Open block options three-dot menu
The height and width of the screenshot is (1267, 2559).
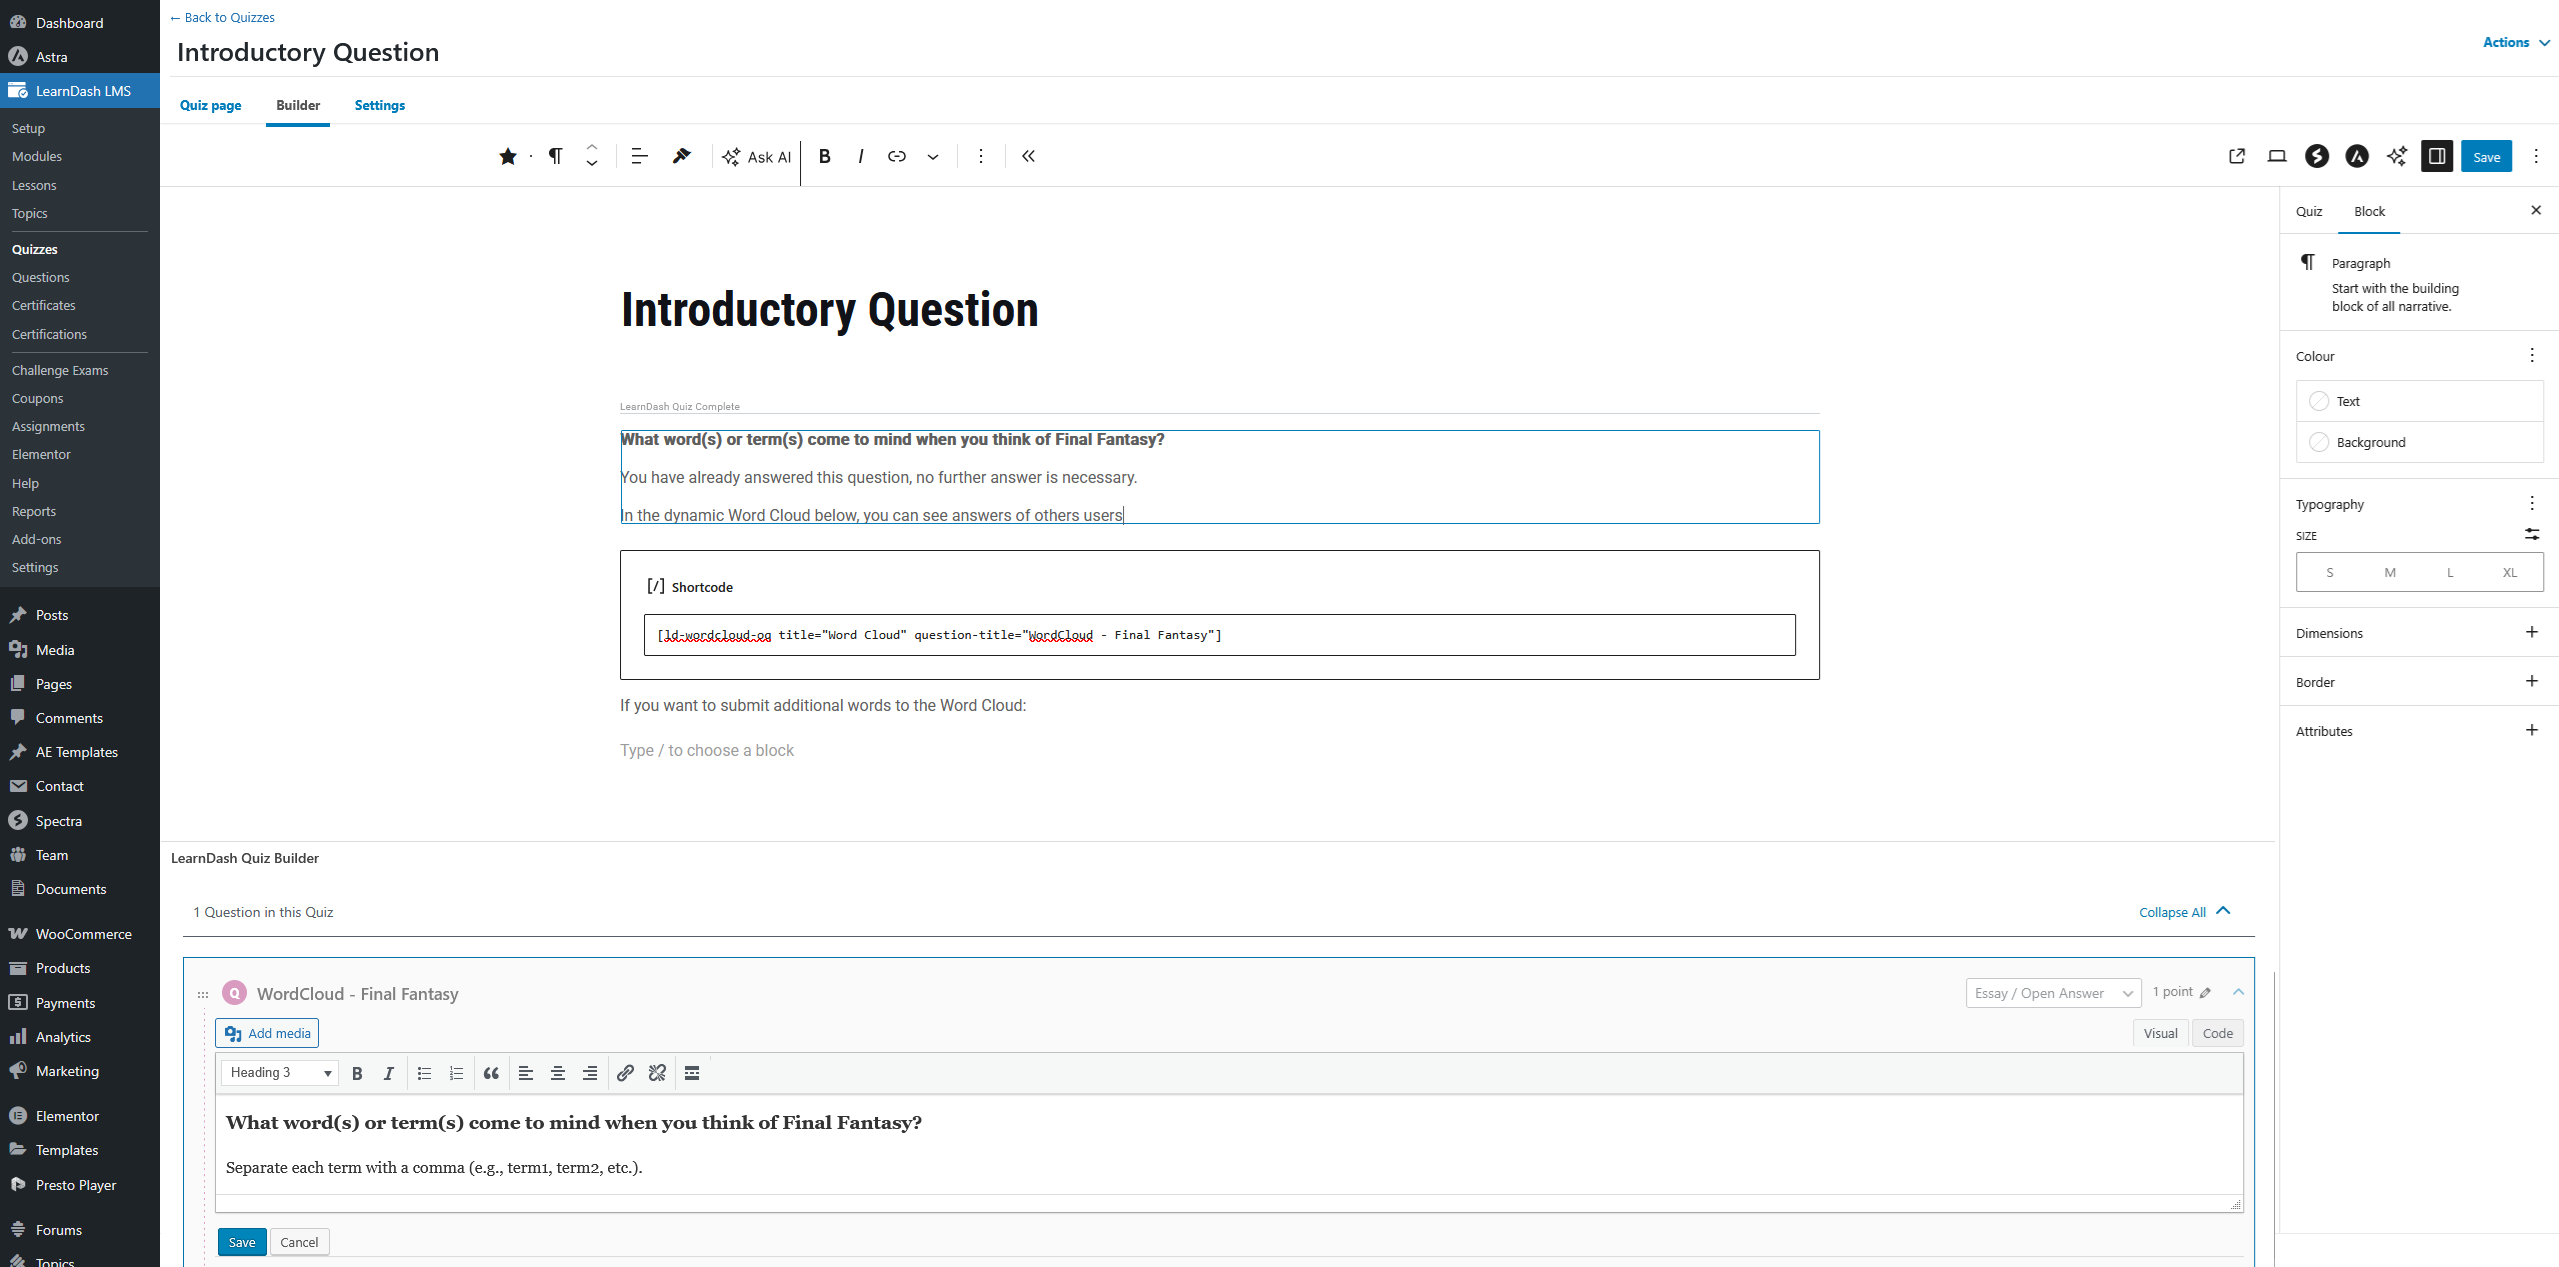pyautogui.click(x=981, y=156)
